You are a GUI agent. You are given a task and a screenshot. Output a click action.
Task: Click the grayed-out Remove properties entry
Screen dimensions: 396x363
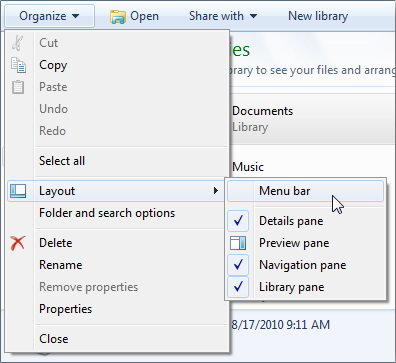click(x=118, y=287)
